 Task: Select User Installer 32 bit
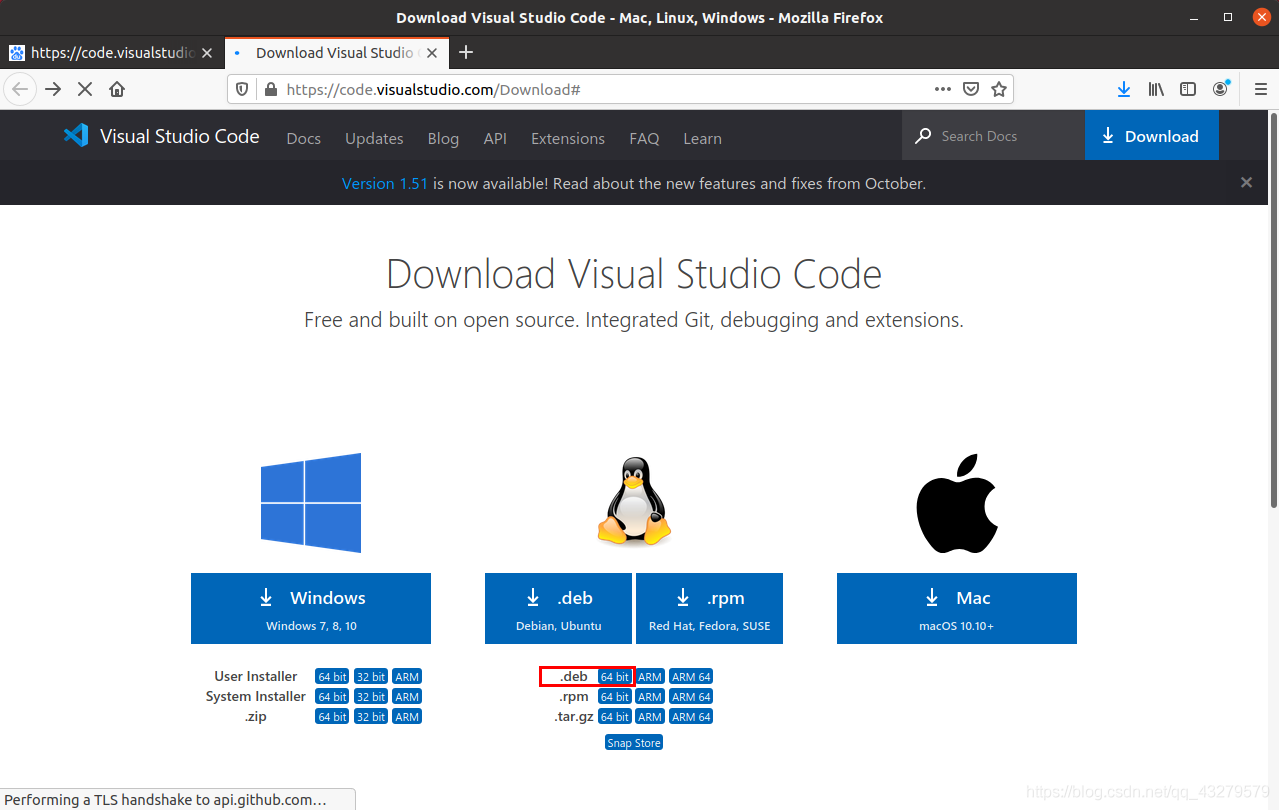pos(371,677)
